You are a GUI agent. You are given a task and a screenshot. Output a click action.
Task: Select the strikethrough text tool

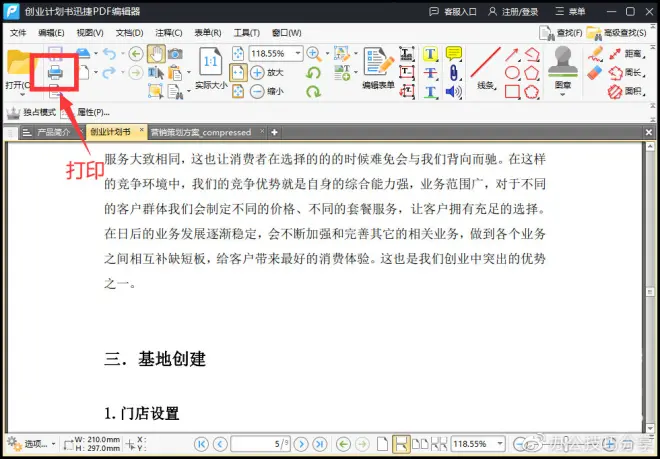point(430,72)
